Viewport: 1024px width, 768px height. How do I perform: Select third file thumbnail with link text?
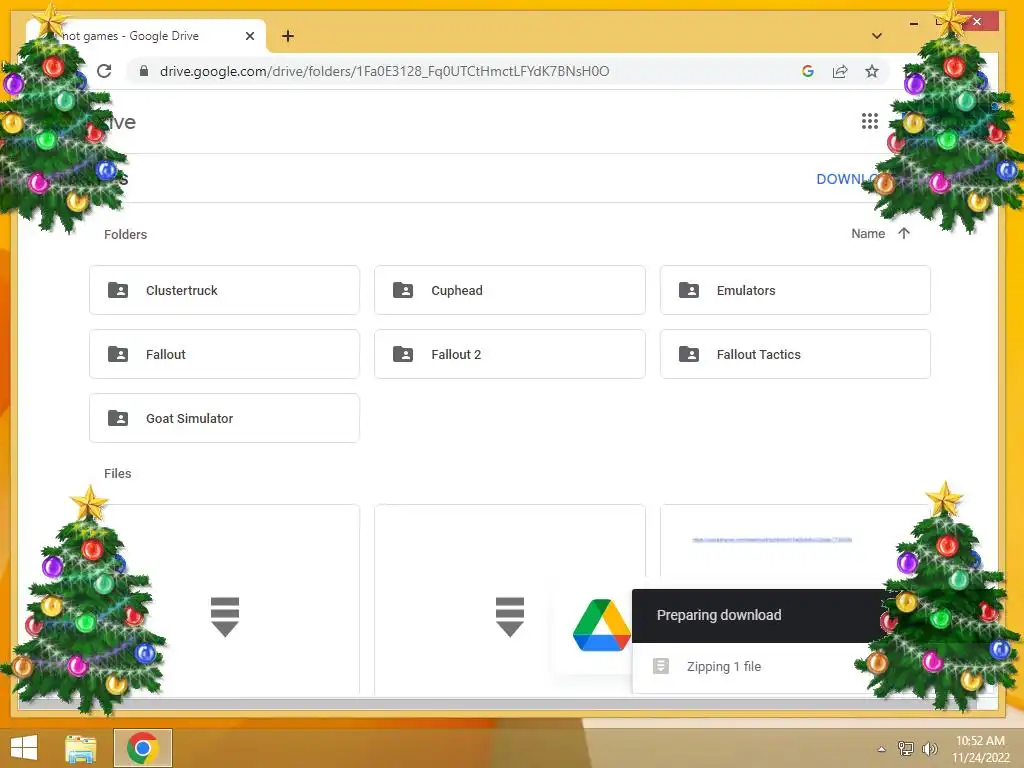[795, 541]
